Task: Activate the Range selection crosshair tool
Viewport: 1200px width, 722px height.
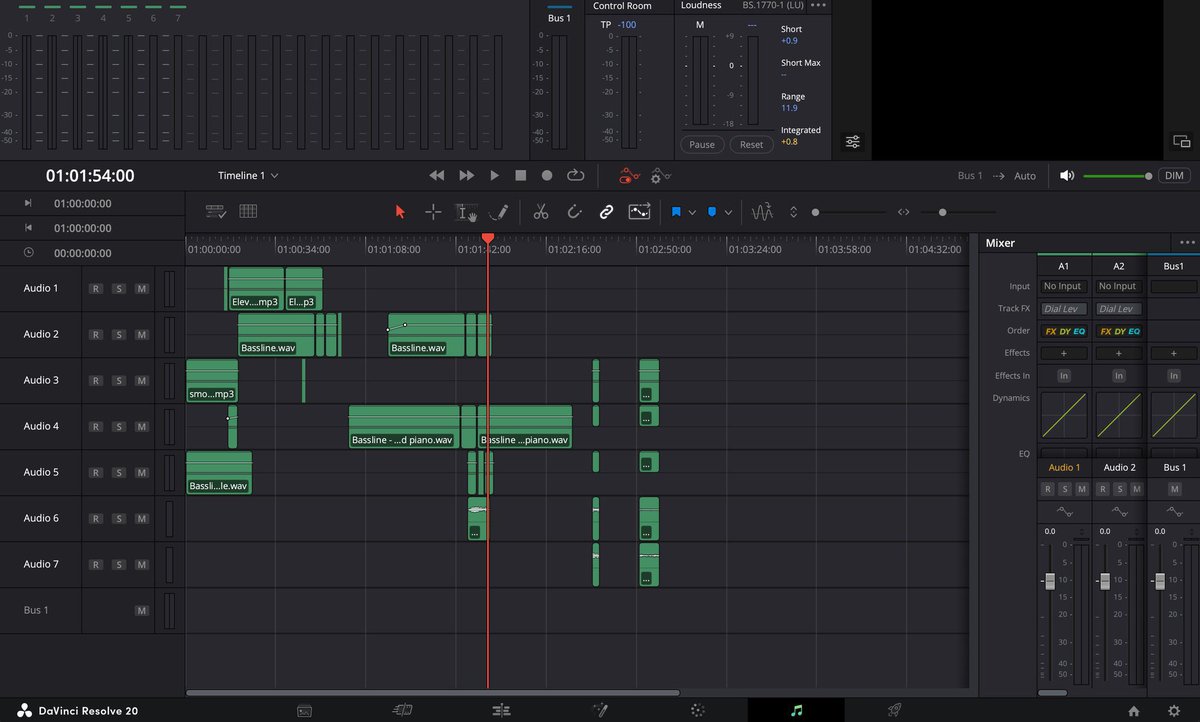Action: [433, 212]
